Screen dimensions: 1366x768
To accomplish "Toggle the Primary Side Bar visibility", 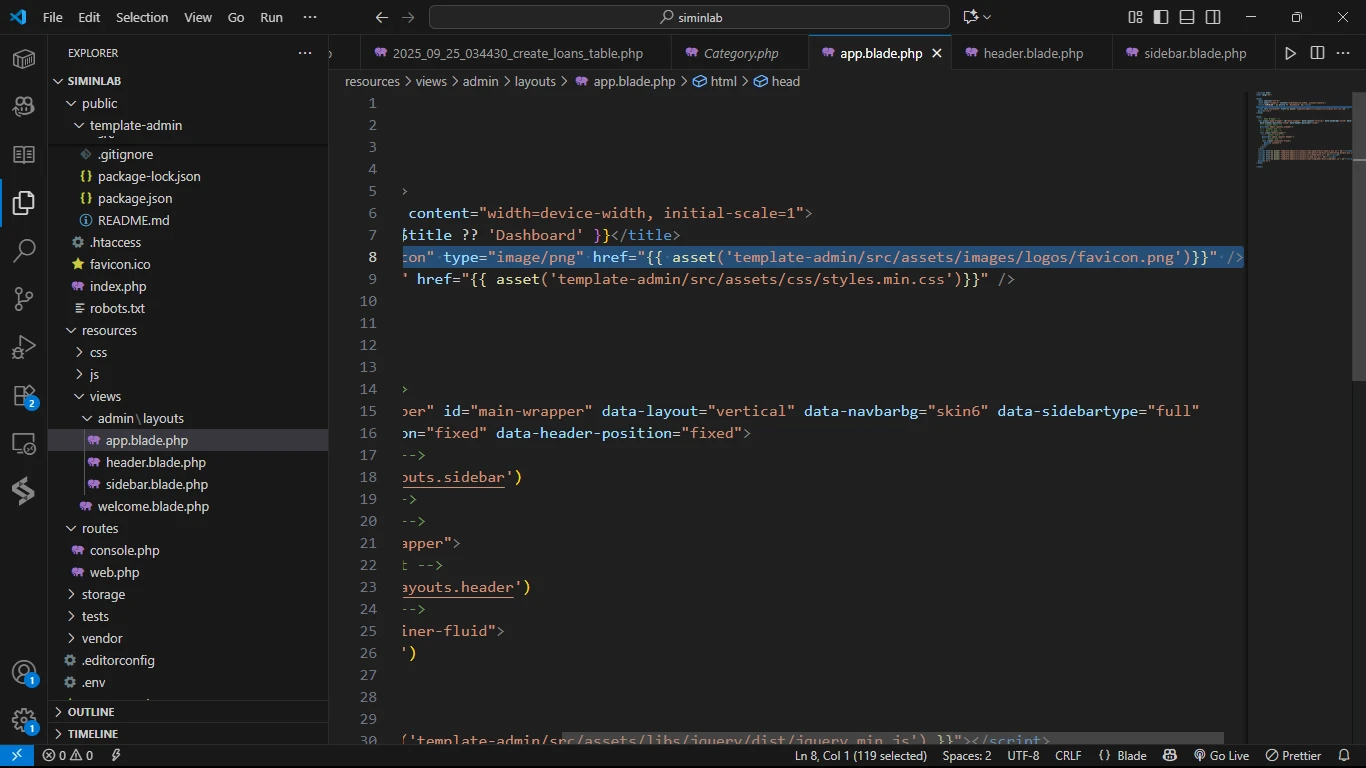I will pos(1161,17).
